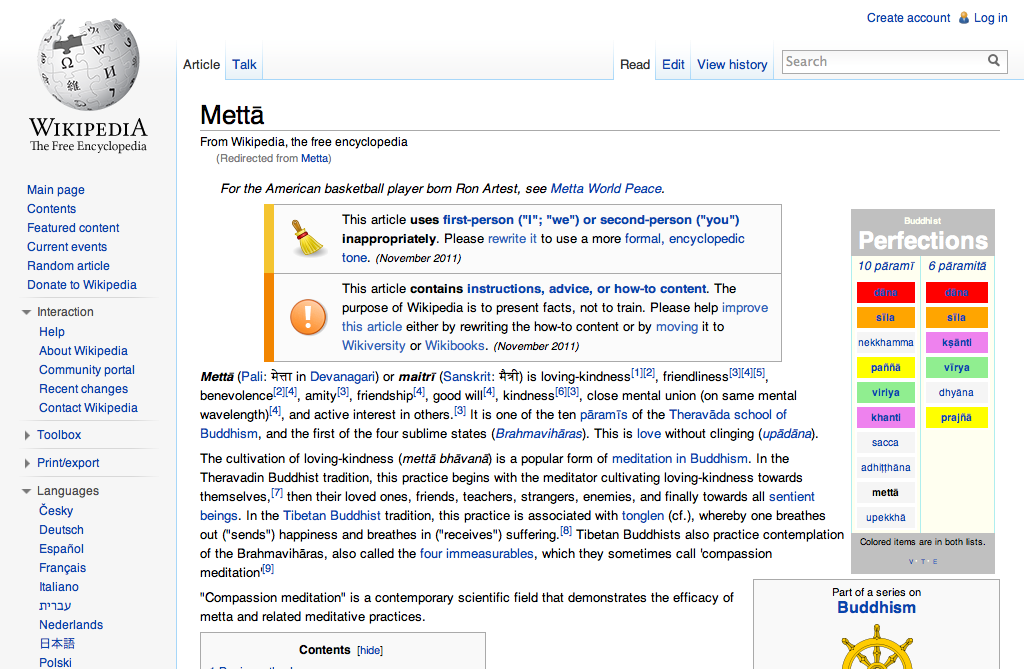
Task: Open the Metta World Peace link
Action: click(x=606, y=189)
